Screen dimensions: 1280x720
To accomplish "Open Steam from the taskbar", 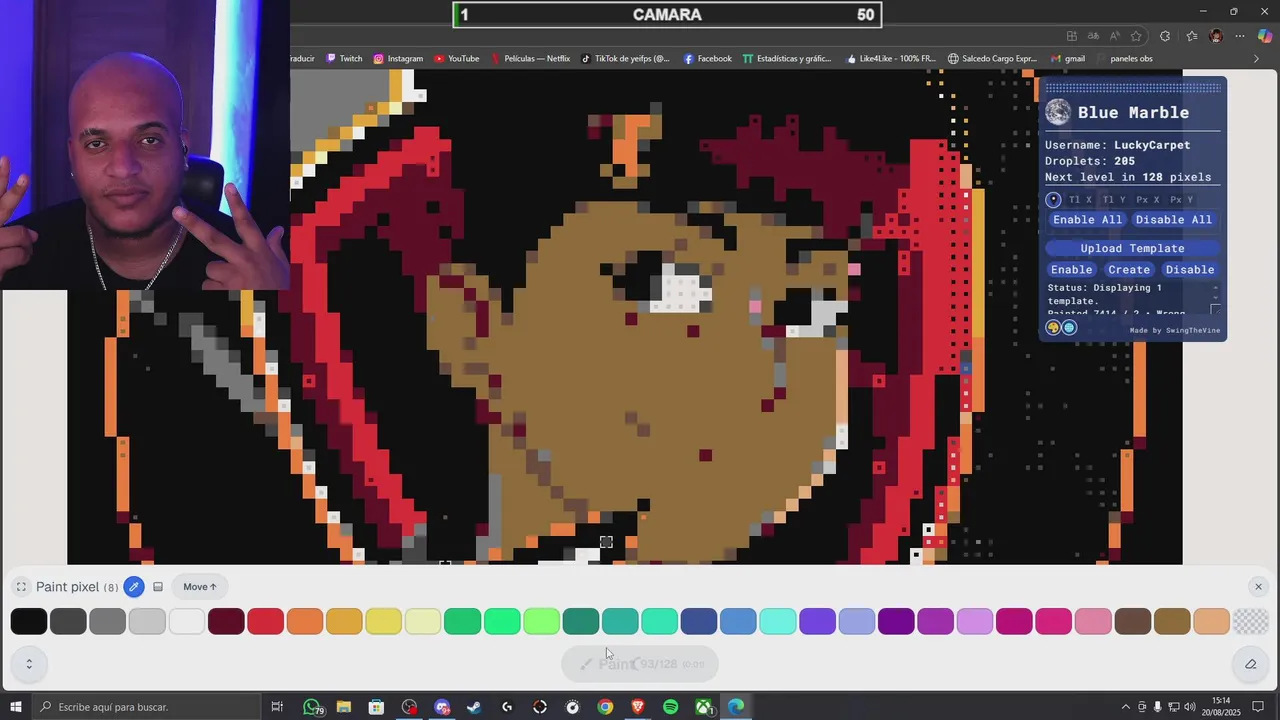I will coord(475,707).
